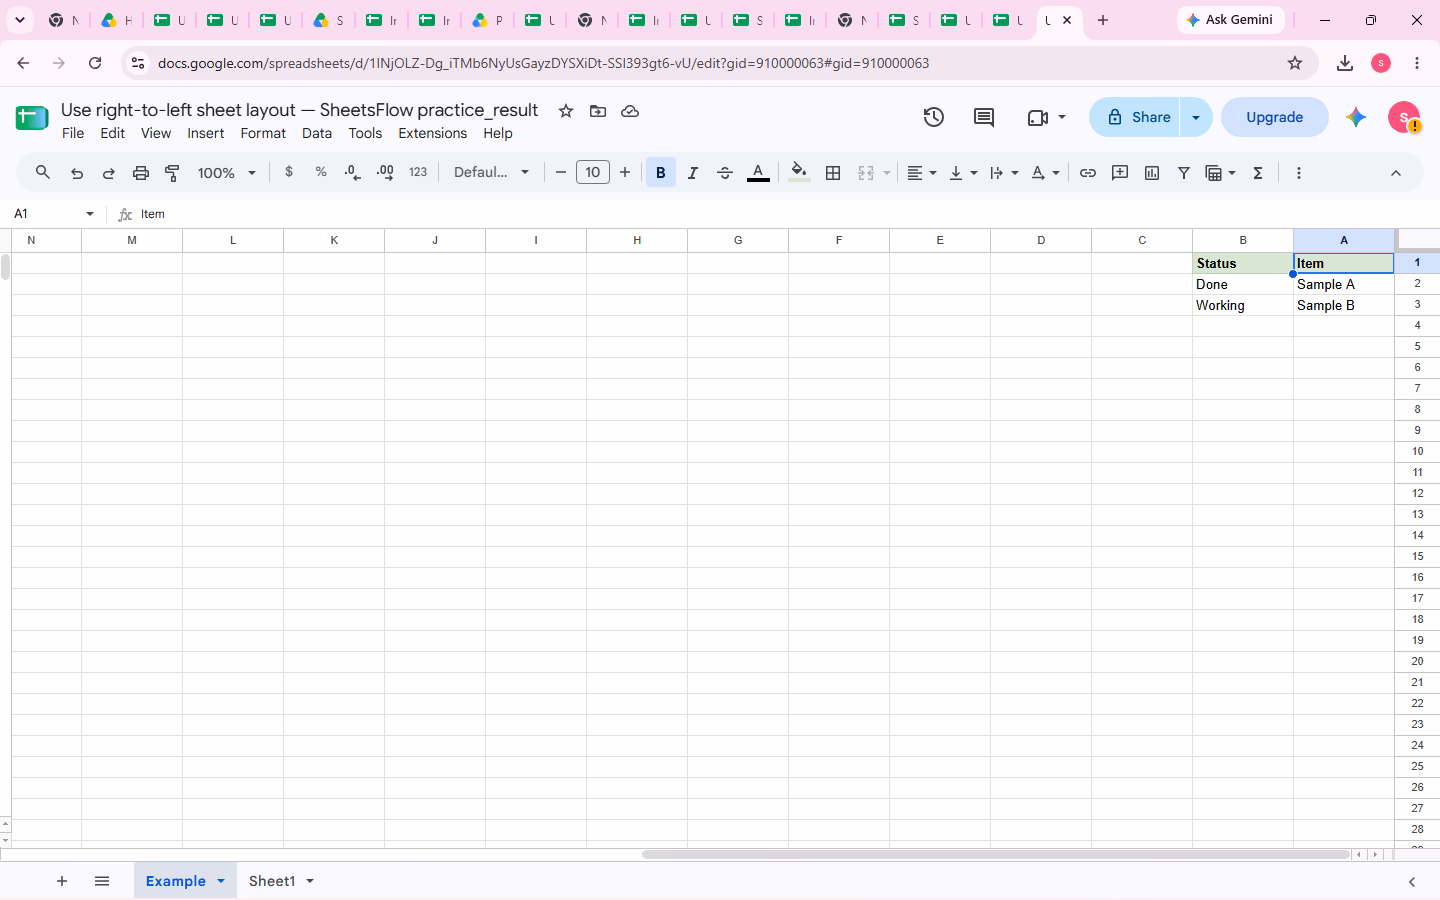Viewport: 1440px width, 900px height.
Task: Format cell as currency
Action: (x=289, y=172)
